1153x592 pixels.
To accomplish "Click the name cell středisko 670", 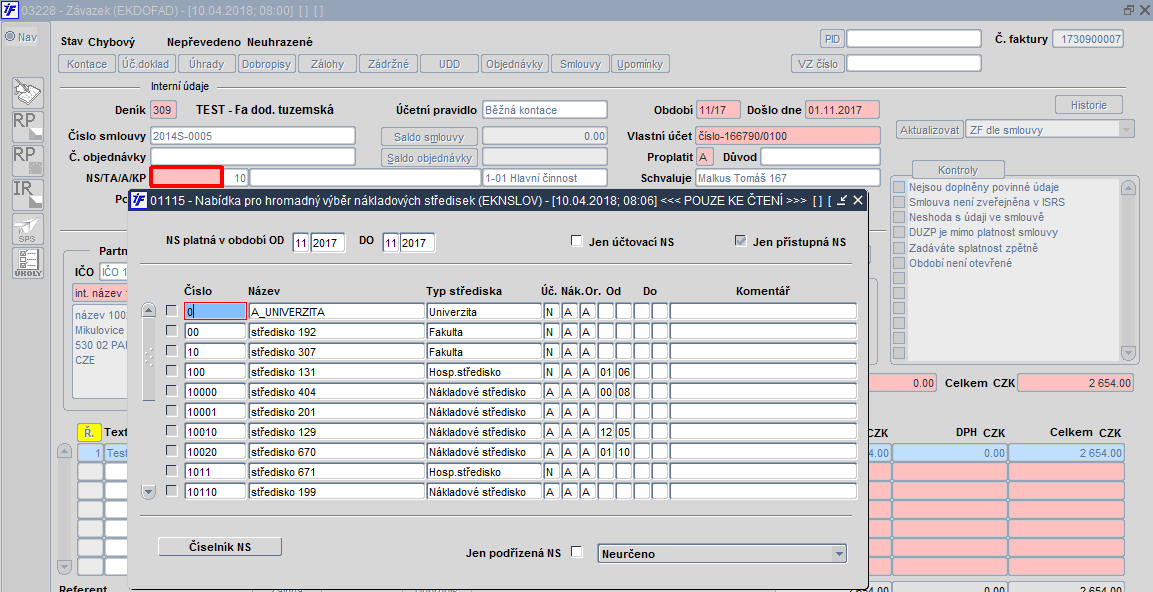I will 336,452.
